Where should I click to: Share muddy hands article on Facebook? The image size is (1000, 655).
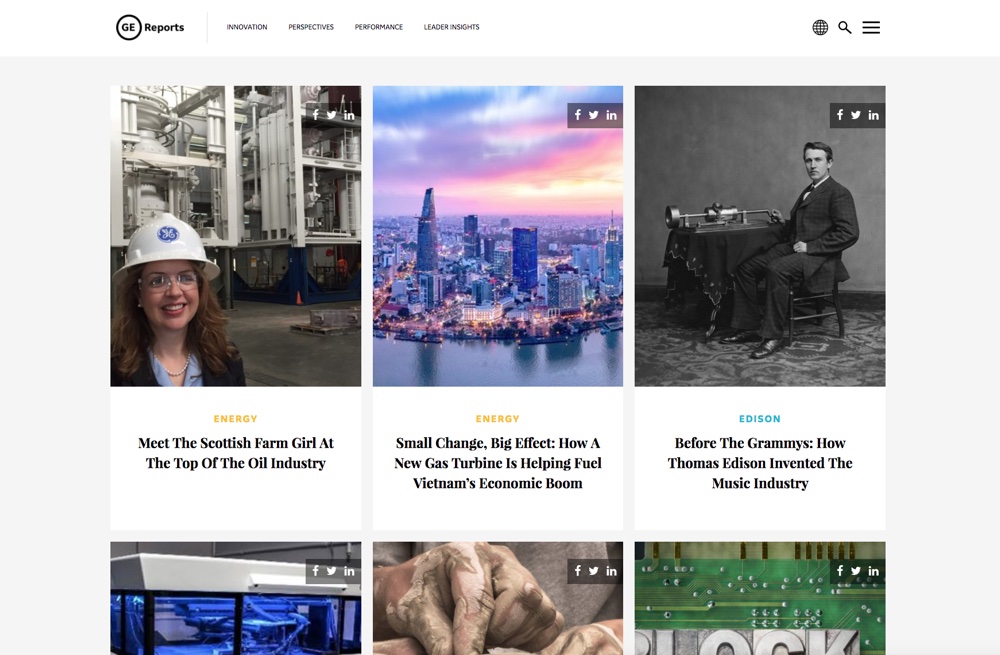point(578,571)
